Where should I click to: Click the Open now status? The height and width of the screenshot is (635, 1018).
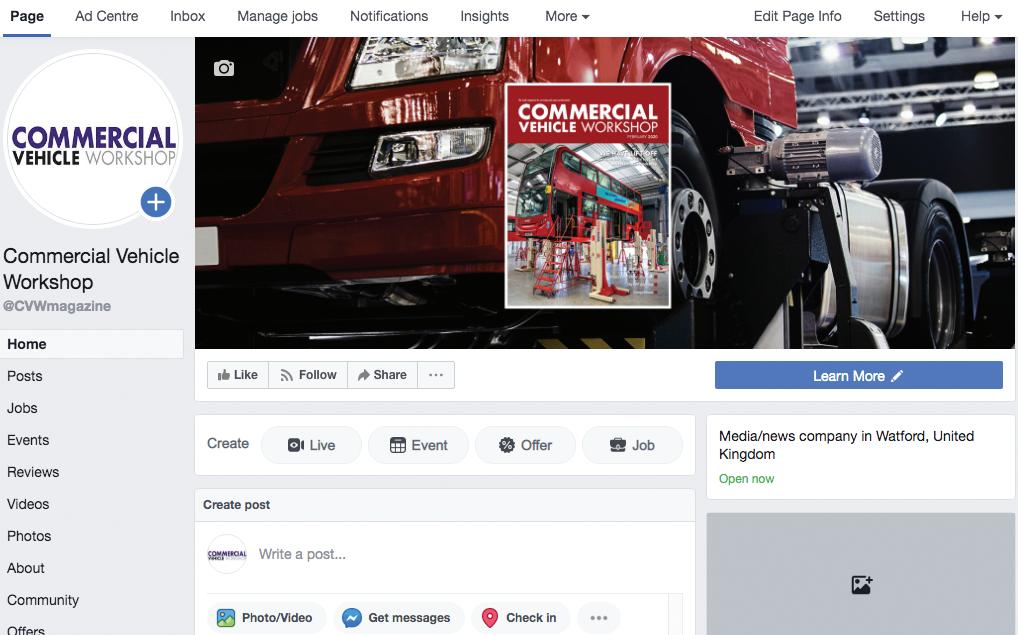click(746, 479)
